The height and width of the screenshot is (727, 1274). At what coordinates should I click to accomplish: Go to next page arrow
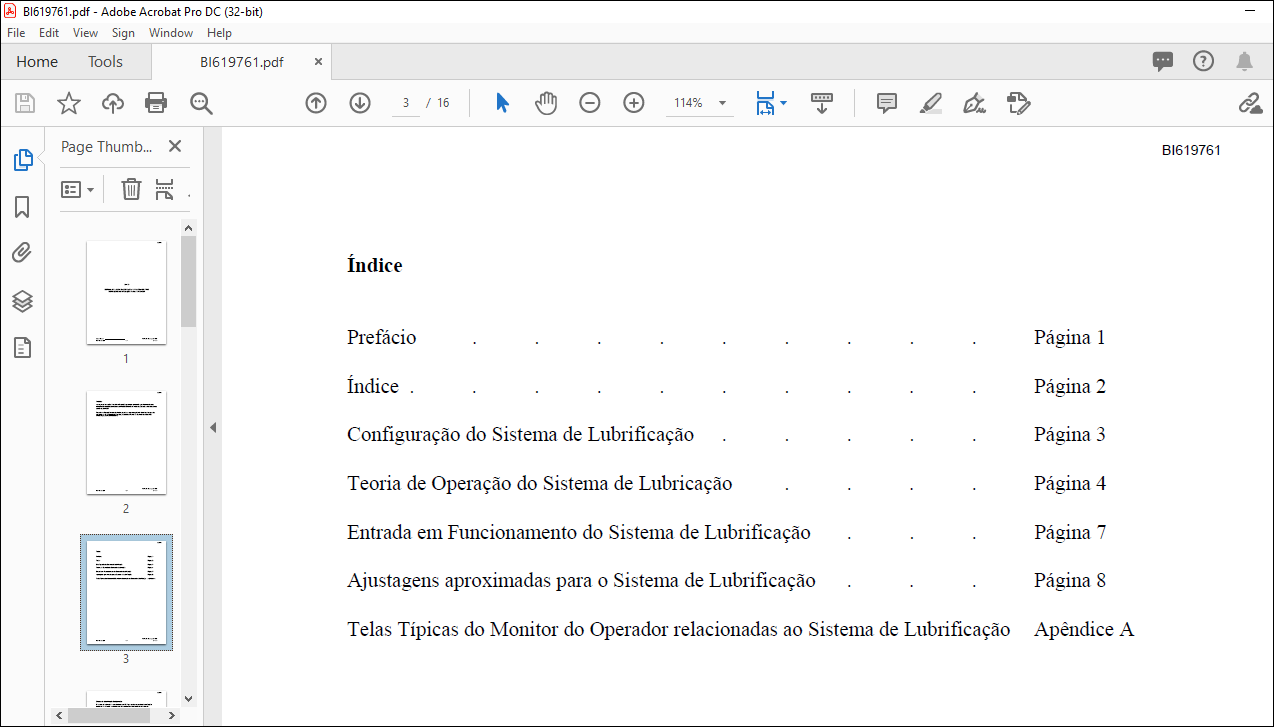click(360, 103)
